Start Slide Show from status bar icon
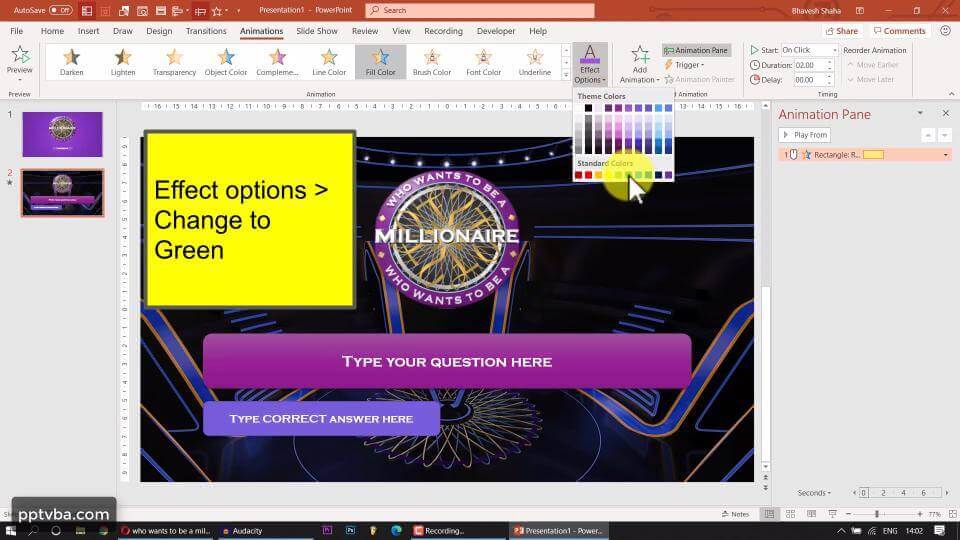Screen dimensions: 960x540 pos(832,514)
